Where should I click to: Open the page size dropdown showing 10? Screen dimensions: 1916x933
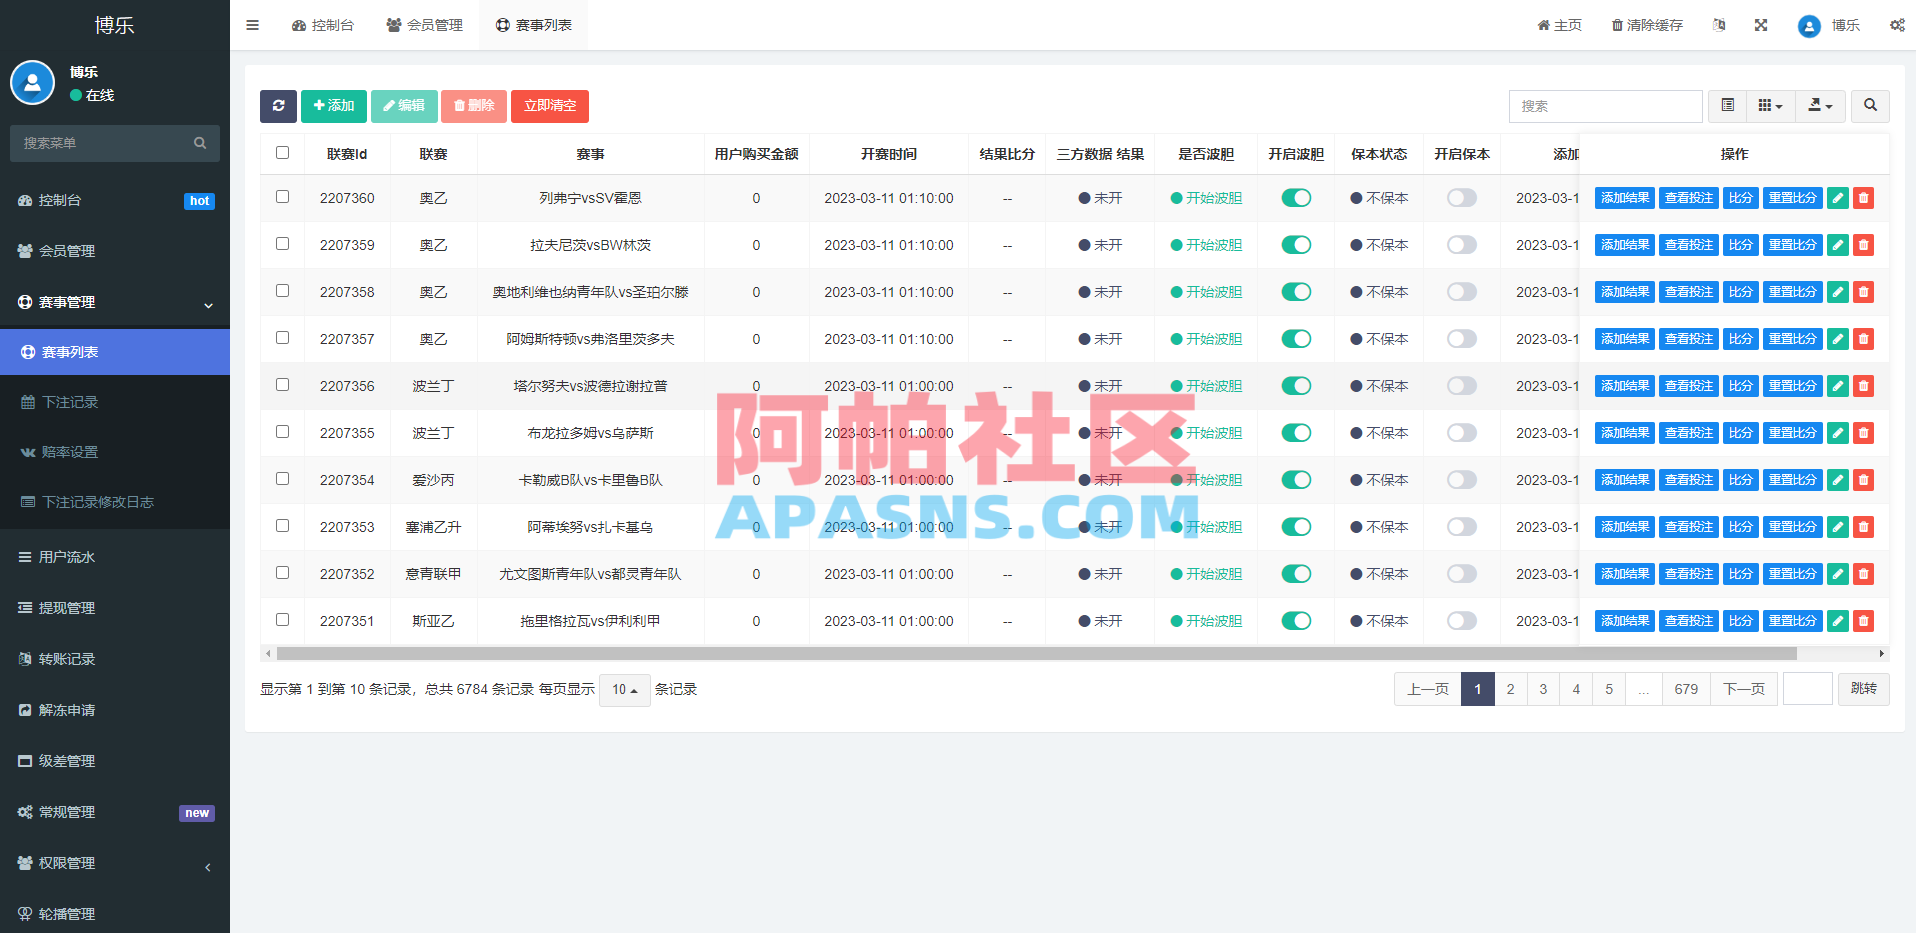coord(624,690)
